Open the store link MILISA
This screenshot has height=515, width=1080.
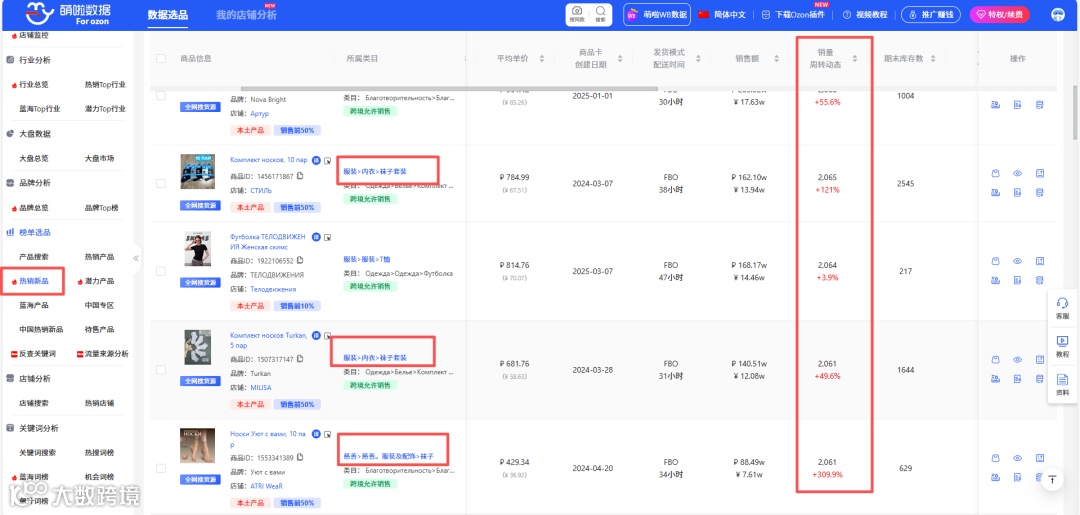click(260, 388)
